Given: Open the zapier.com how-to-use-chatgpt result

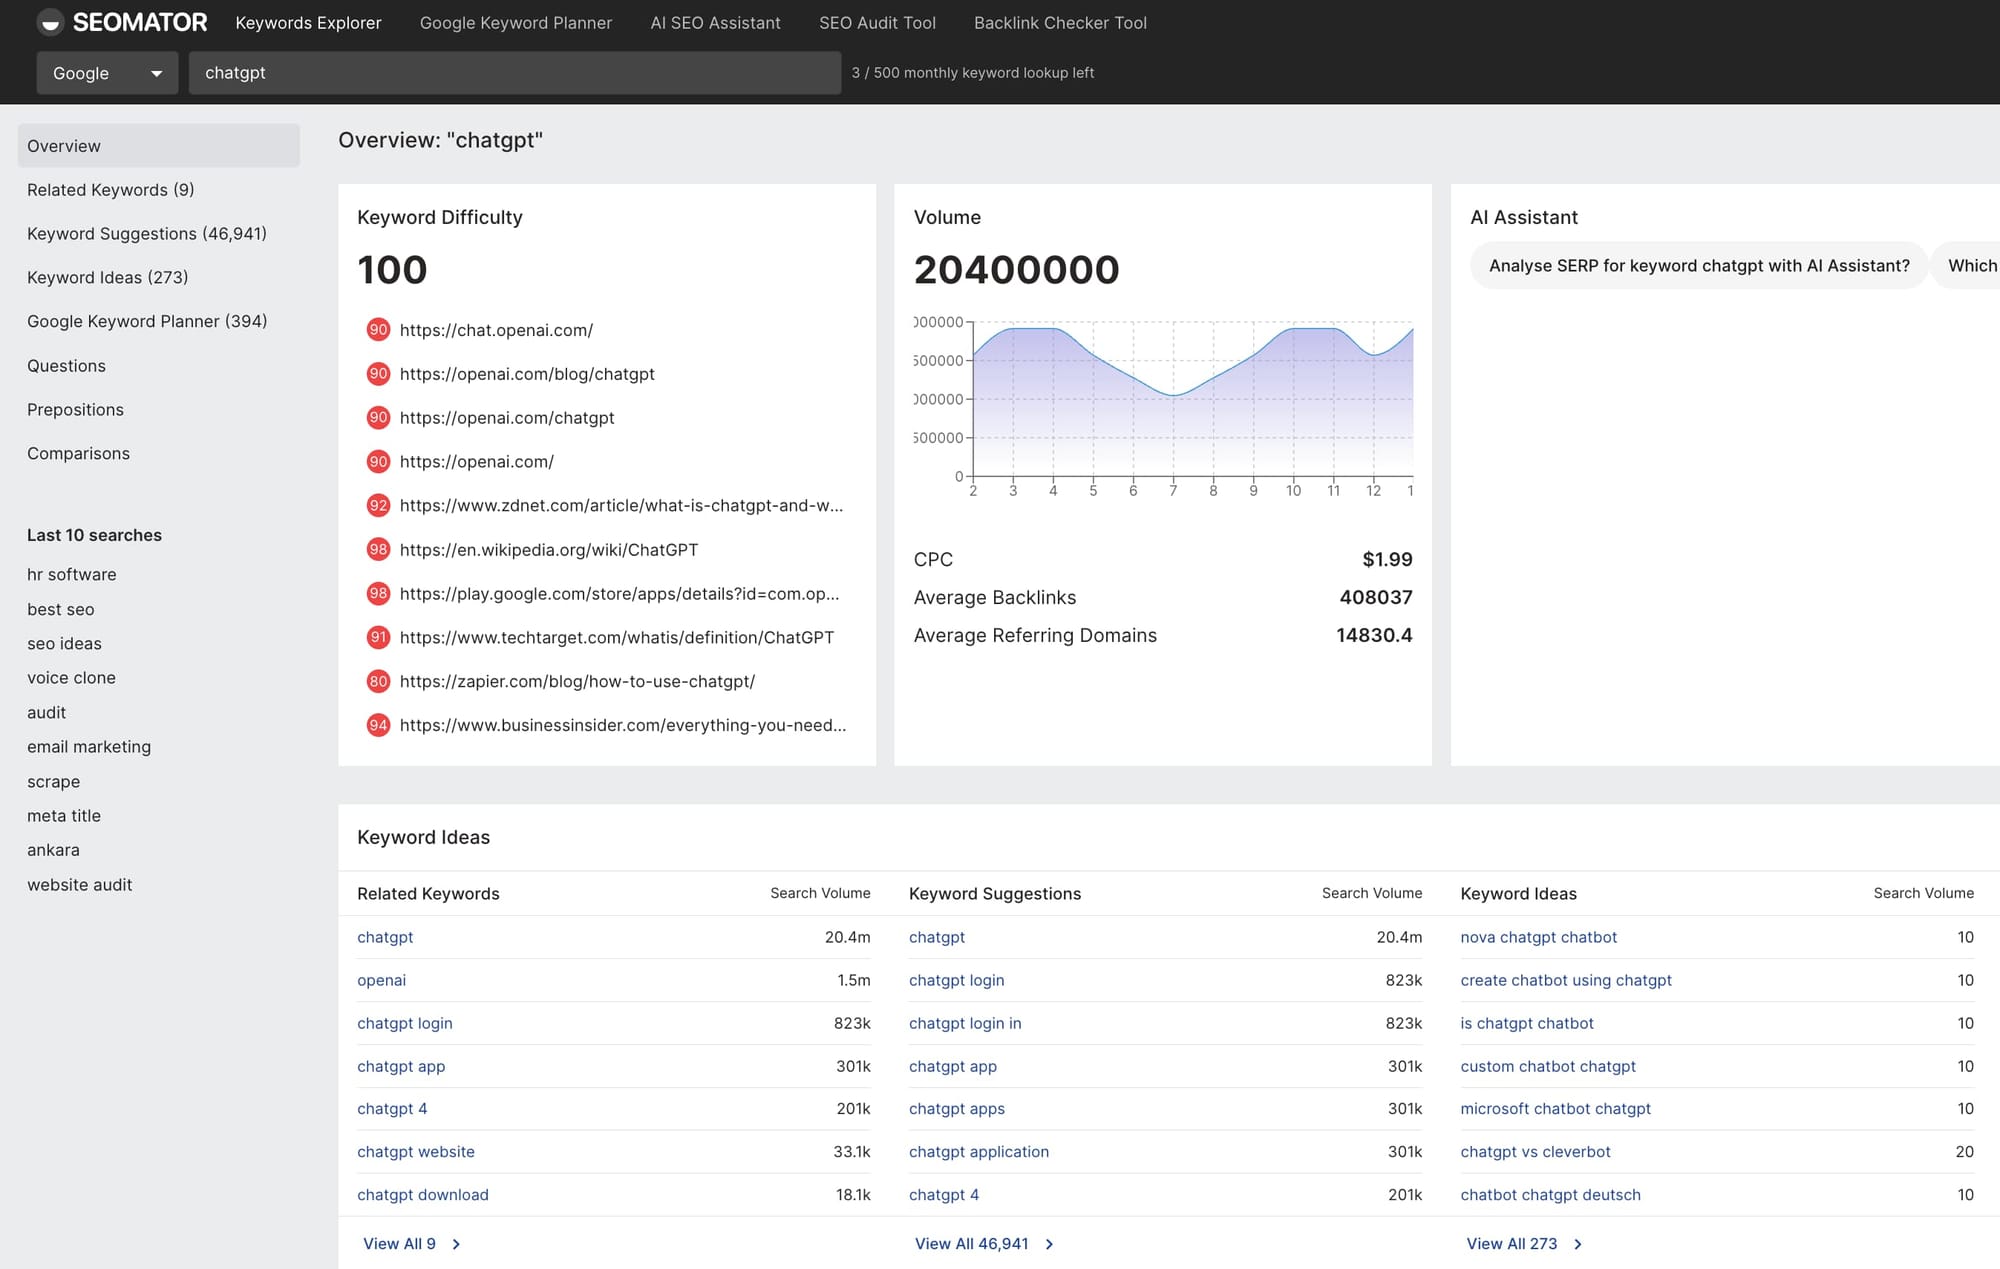Looking at the screenshot, I should coord(577,682).
